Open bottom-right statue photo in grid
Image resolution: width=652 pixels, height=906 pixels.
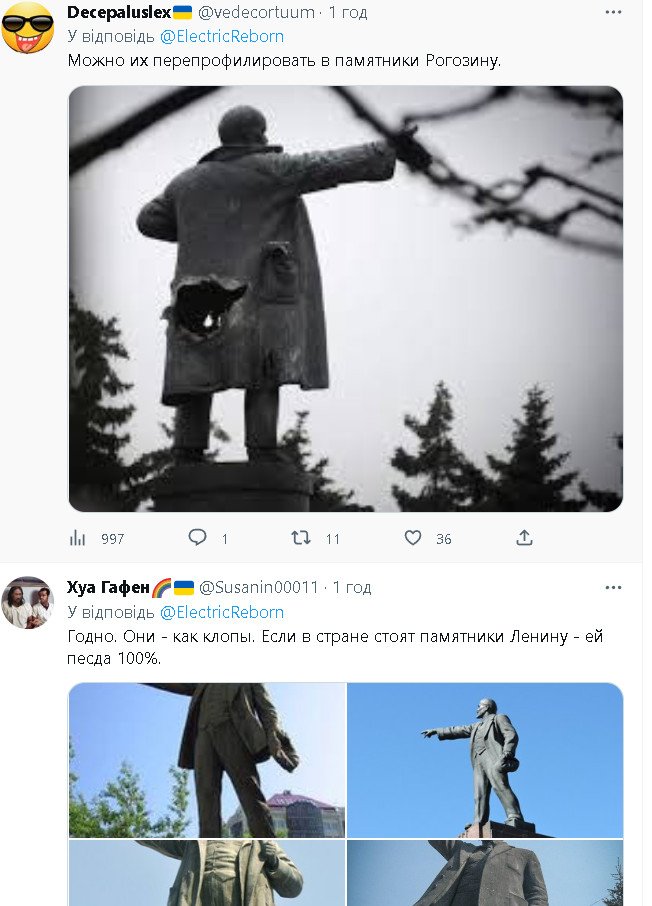(x=486, y=872)
